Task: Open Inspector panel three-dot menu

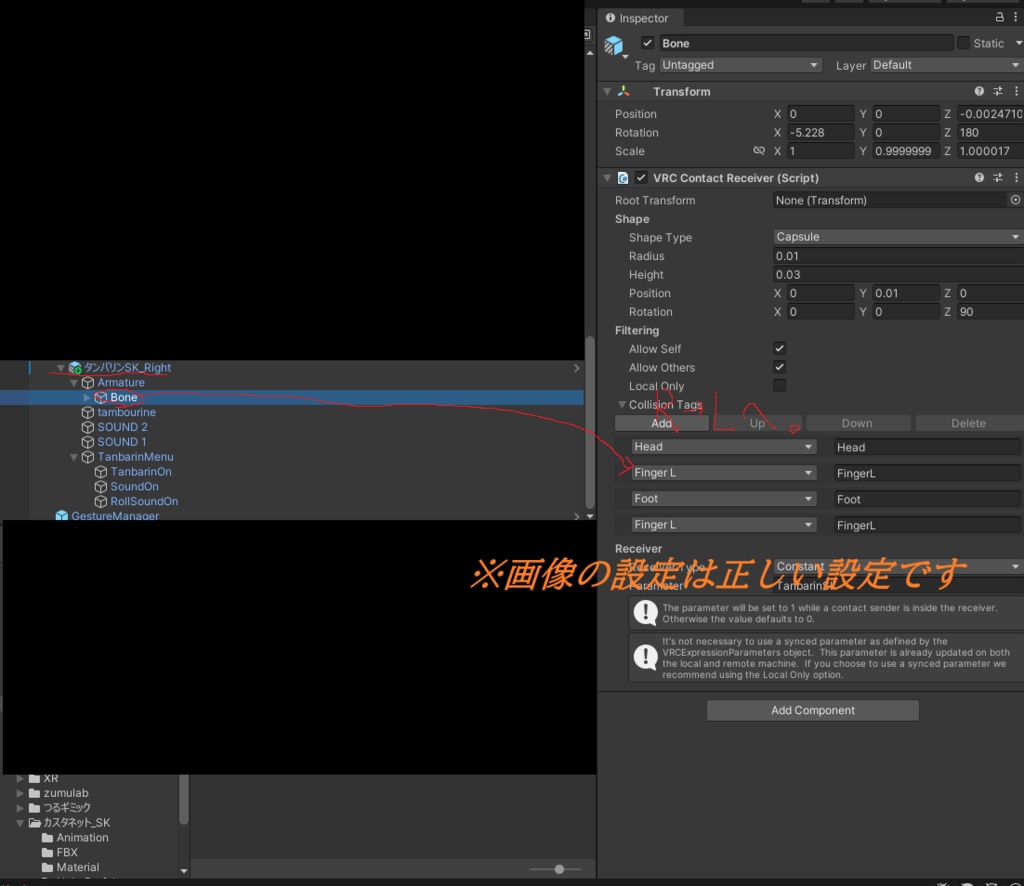Action: (x=1016, y=17)
